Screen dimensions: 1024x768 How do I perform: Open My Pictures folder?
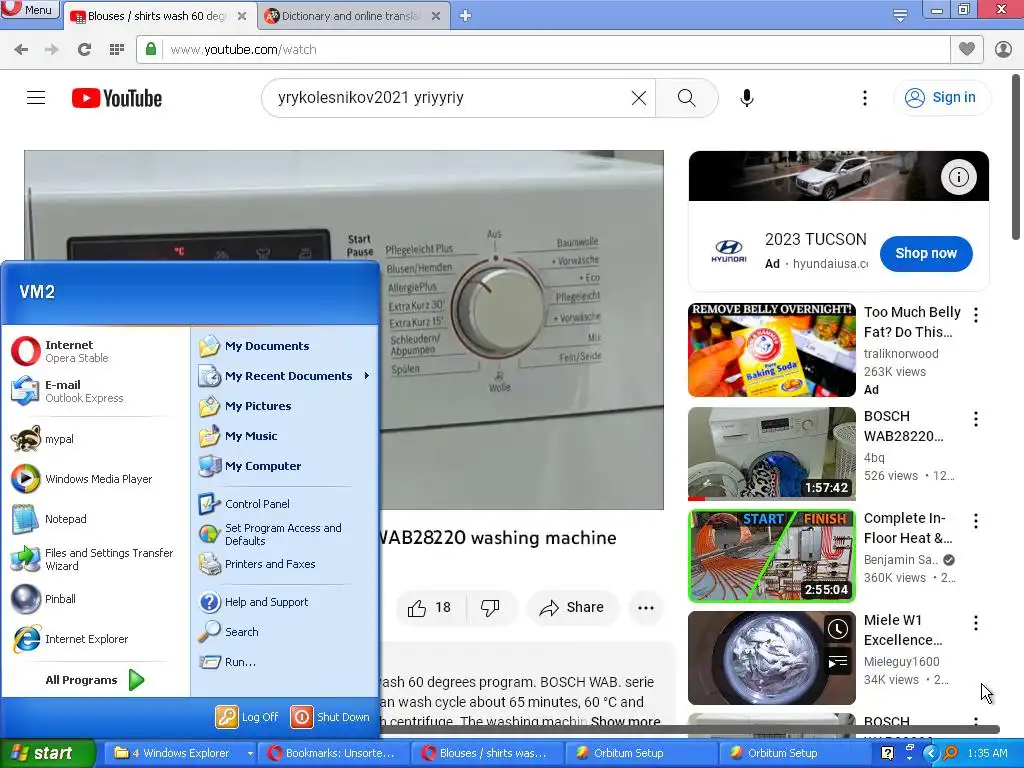click(284, 406)
